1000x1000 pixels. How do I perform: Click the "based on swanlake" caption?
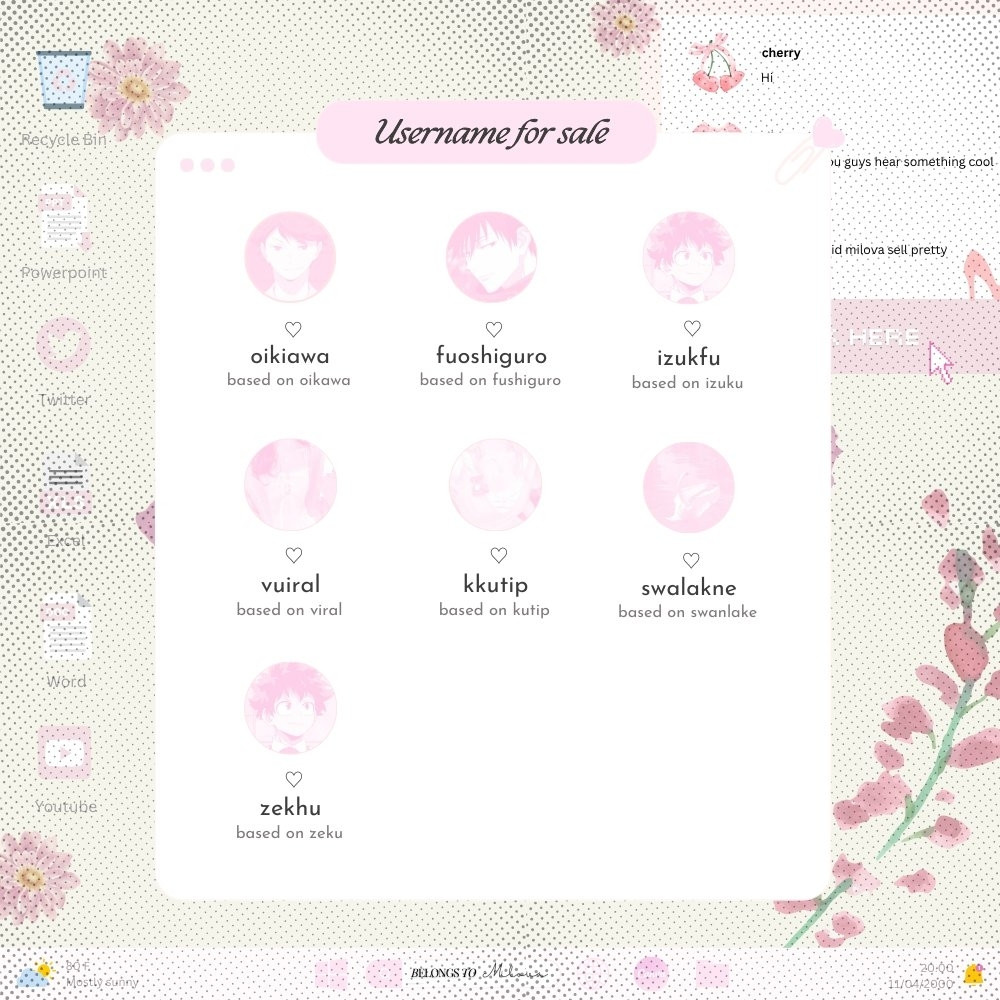point(688,612)
